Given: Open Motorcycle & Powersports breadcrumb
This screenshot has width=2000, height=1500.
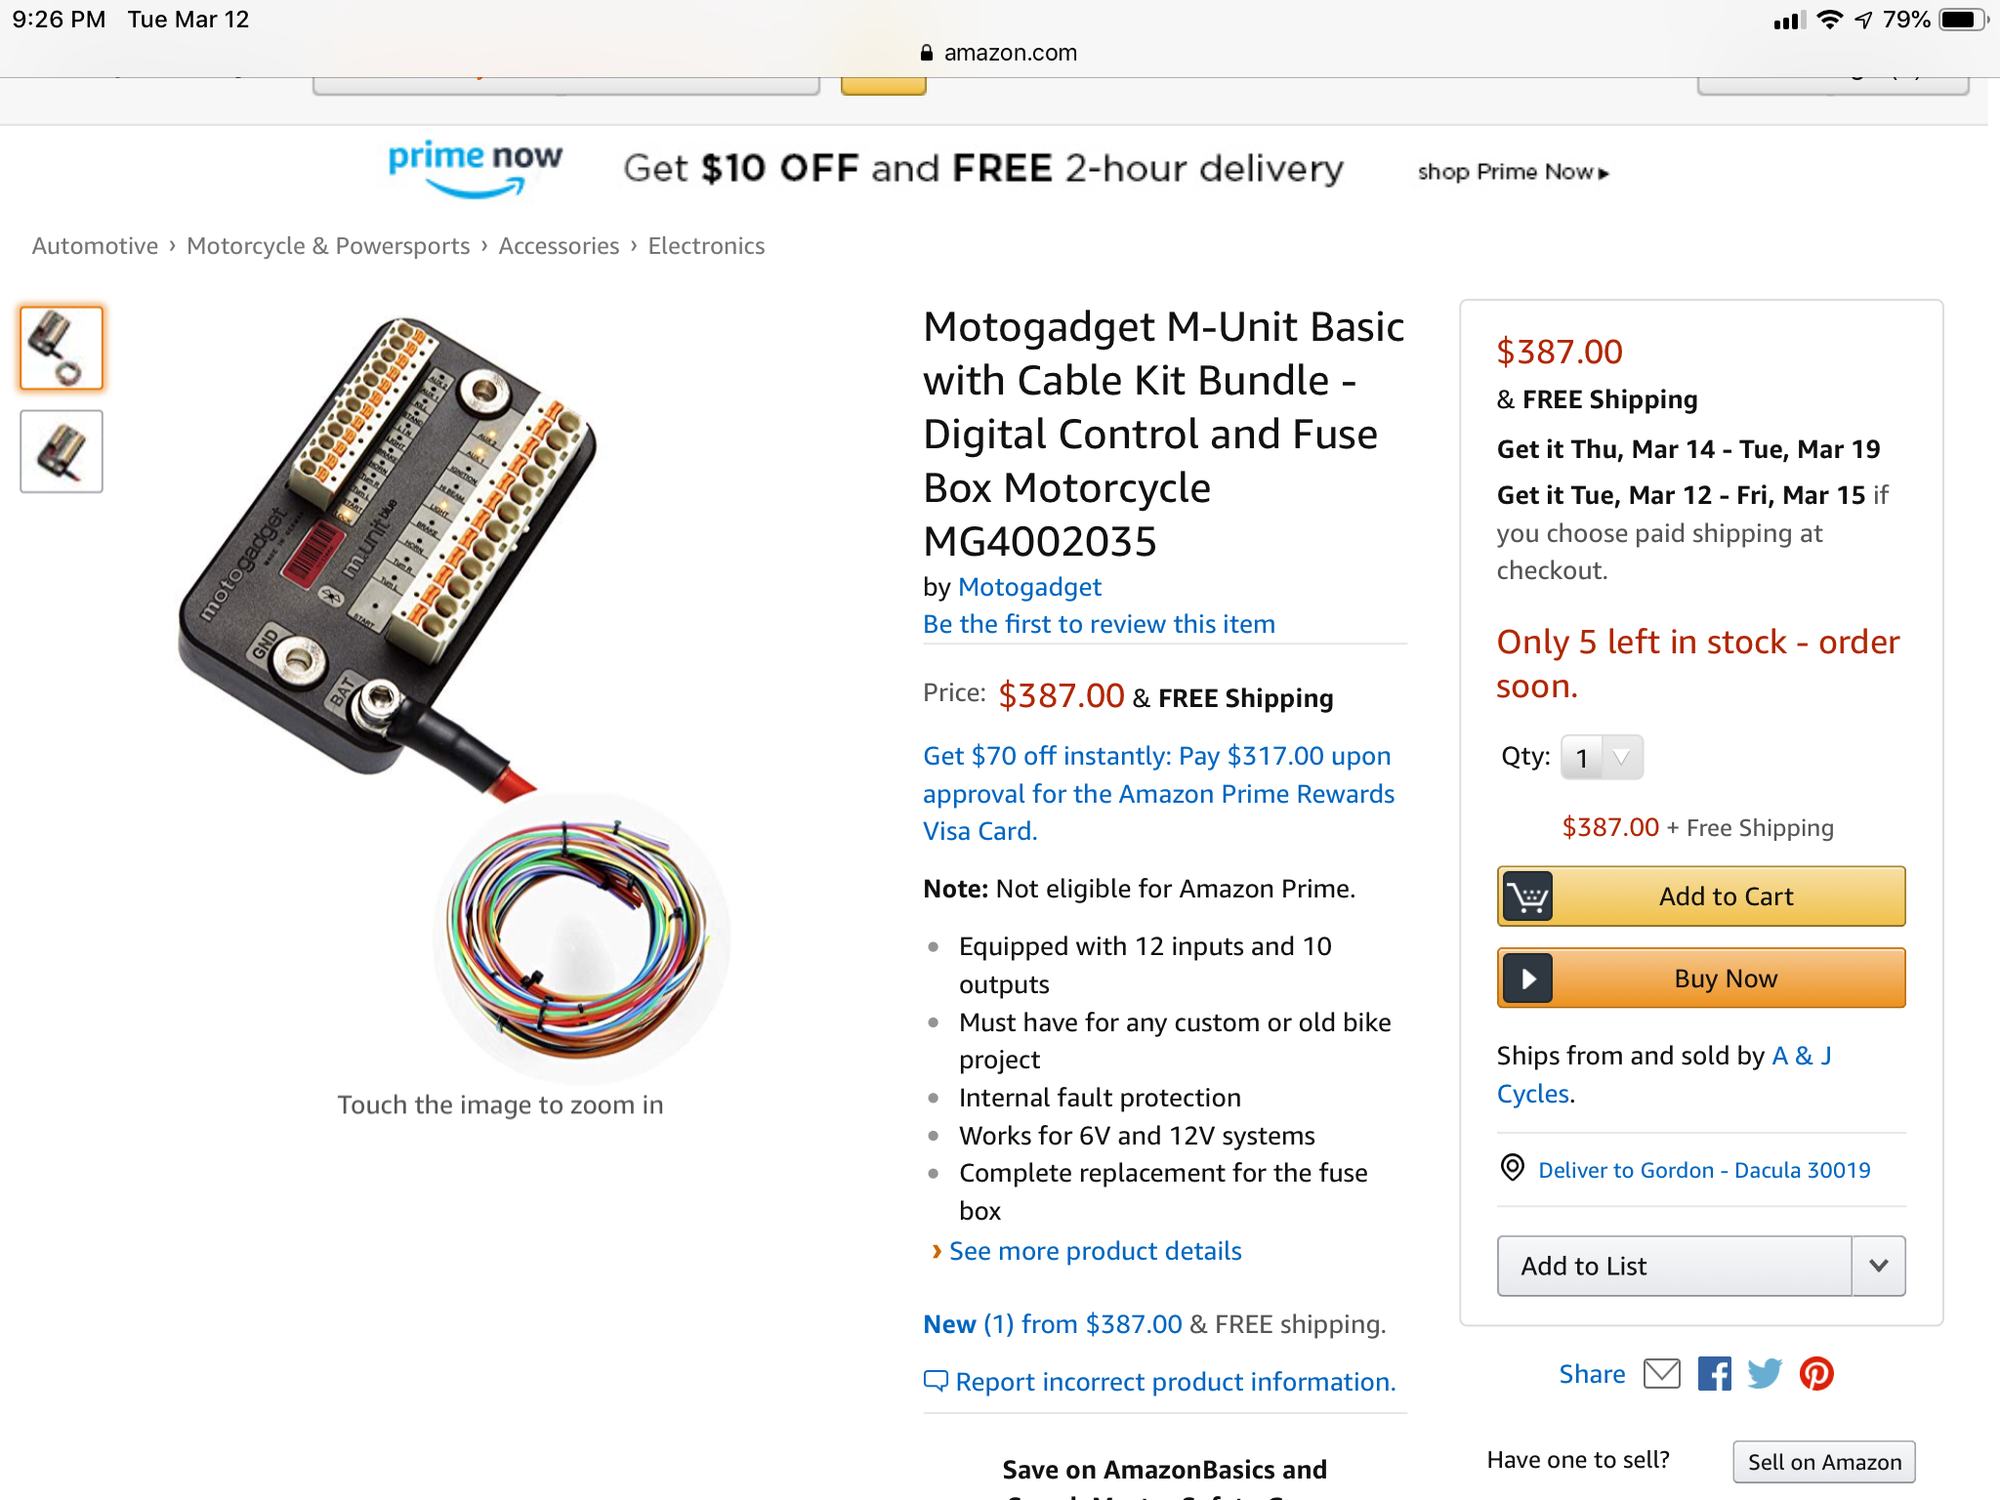Looking at the screenshot, I should pos(328,246).
